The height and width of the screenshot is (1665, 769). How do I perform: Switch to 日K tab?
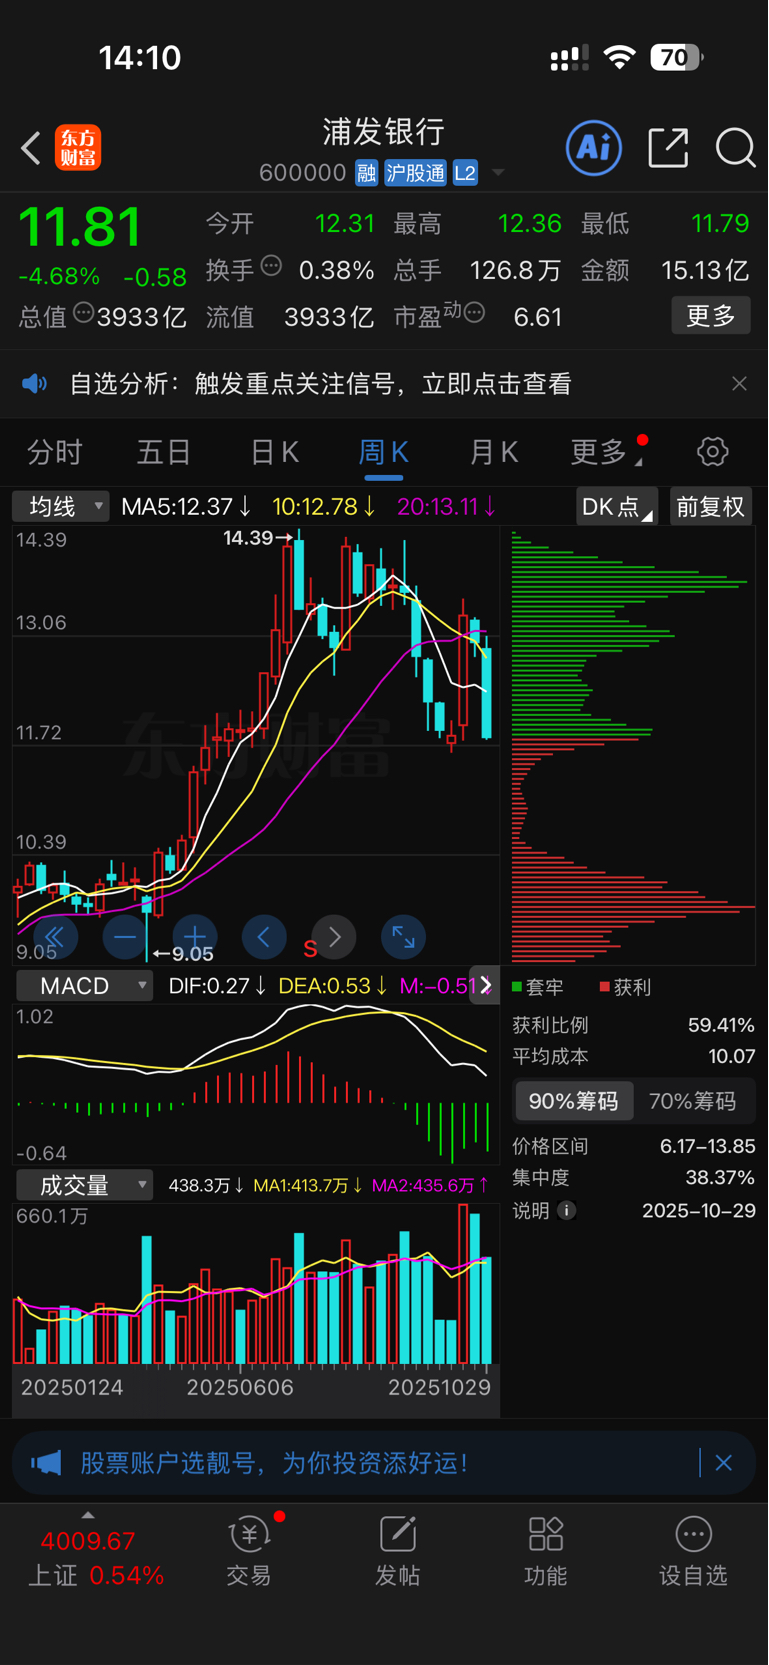click(275, 452)
